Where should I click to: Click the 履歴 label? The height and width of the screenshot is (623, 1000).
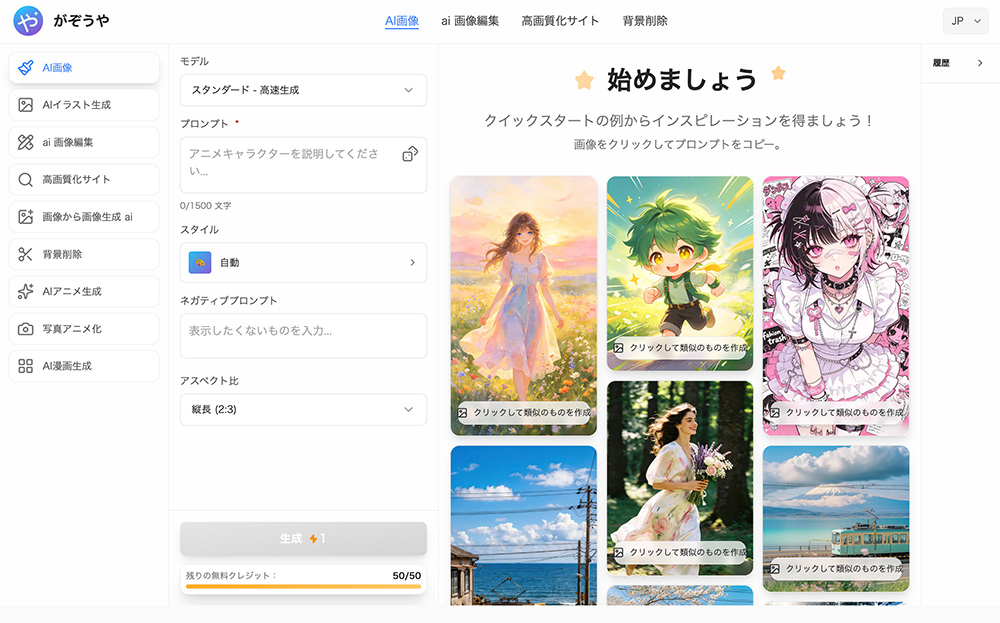[x=941, y=62]
